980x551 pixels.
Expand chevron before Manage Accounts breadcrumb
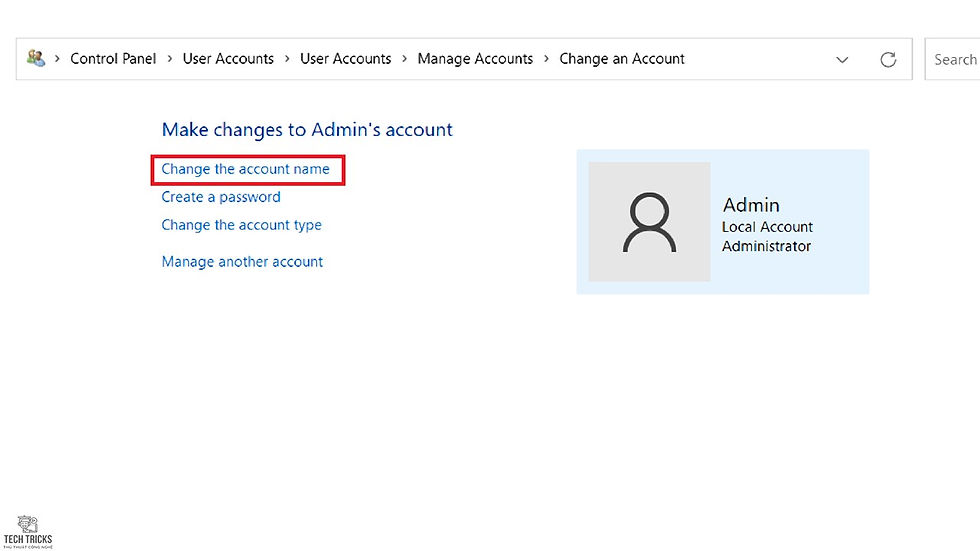coord(404,59)
